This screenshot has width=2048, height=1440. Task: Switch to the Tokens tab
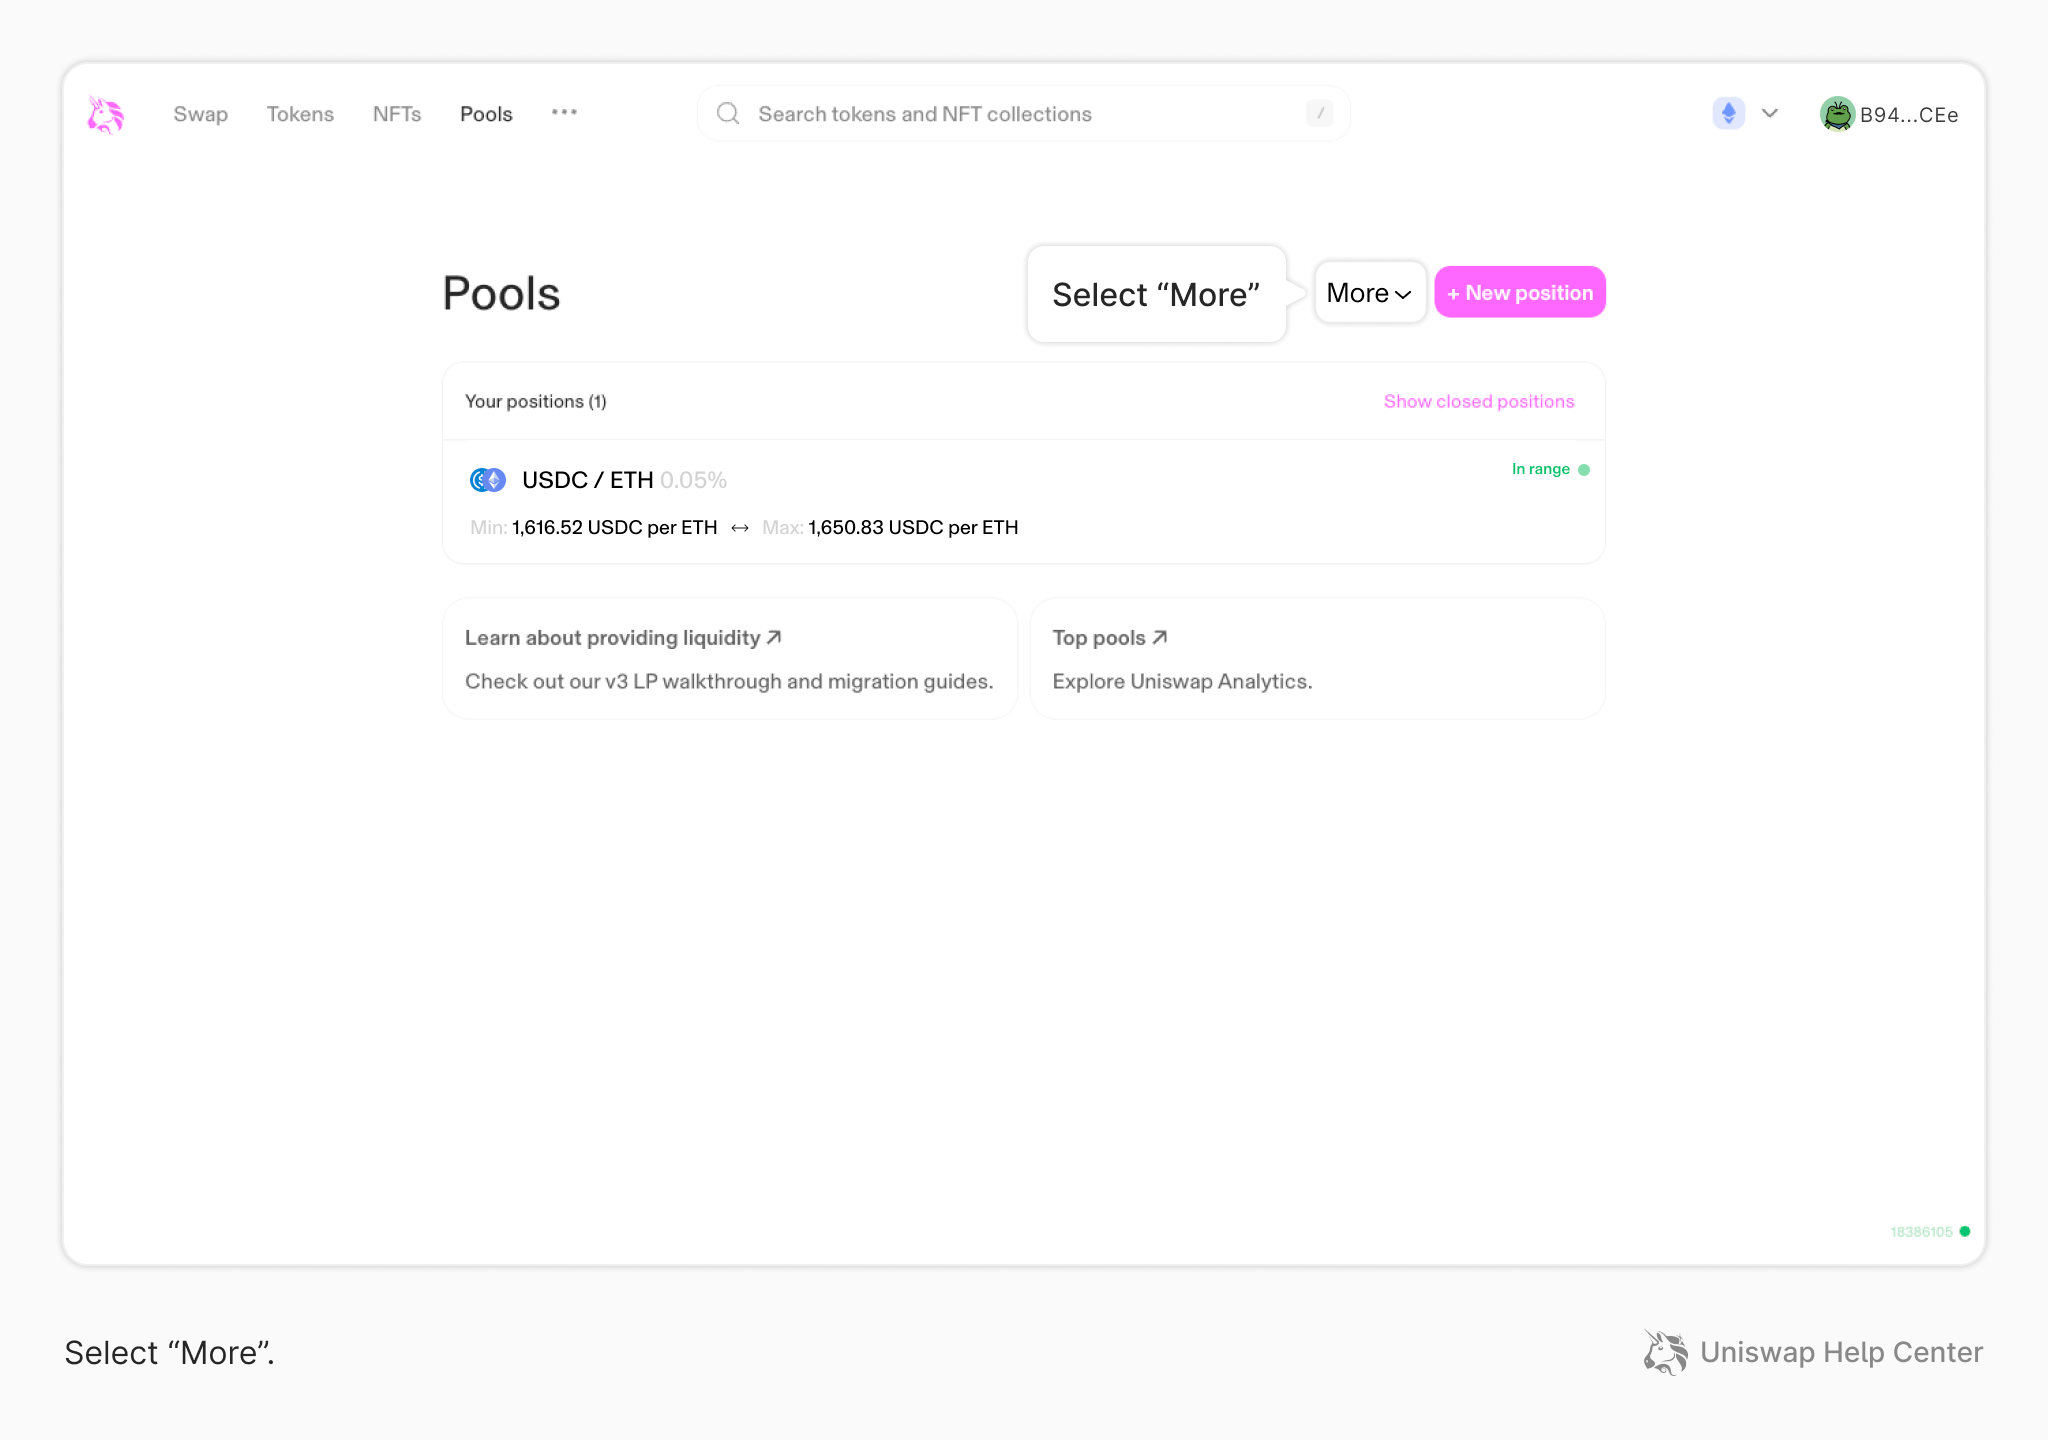tap(300, 114)
